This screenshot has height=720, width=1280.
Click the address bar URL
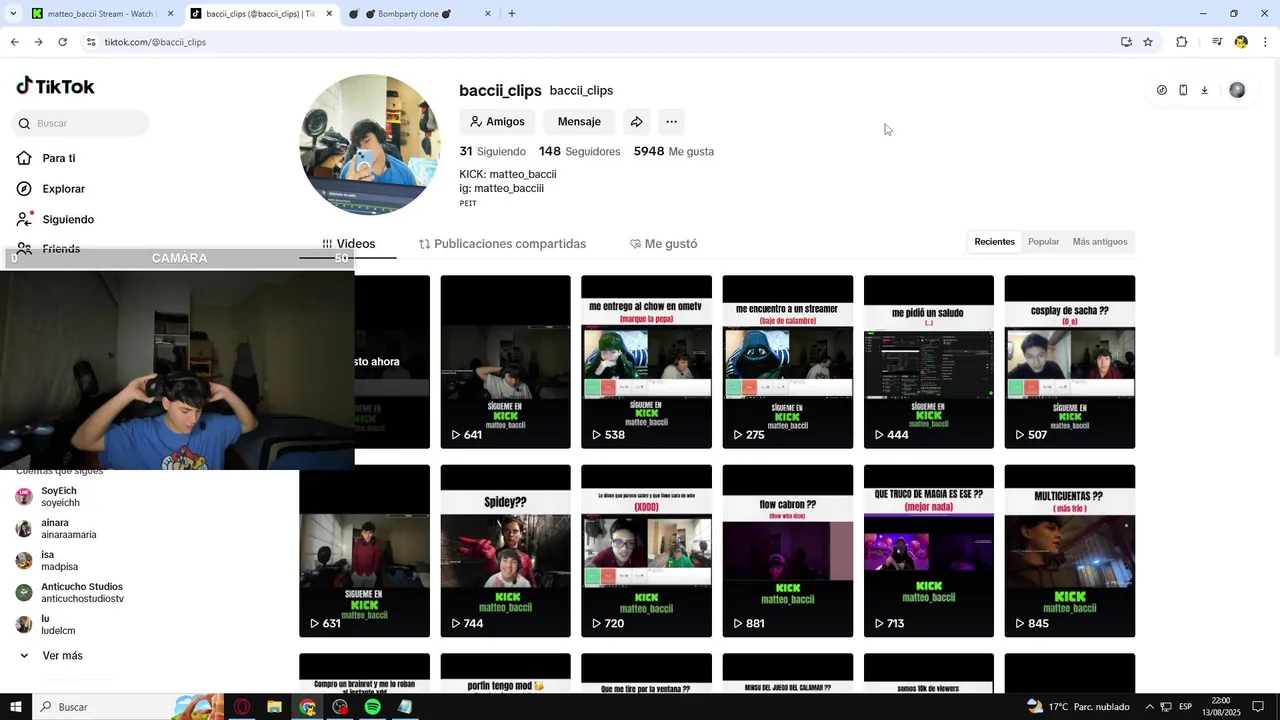click(x=155, y=42)
